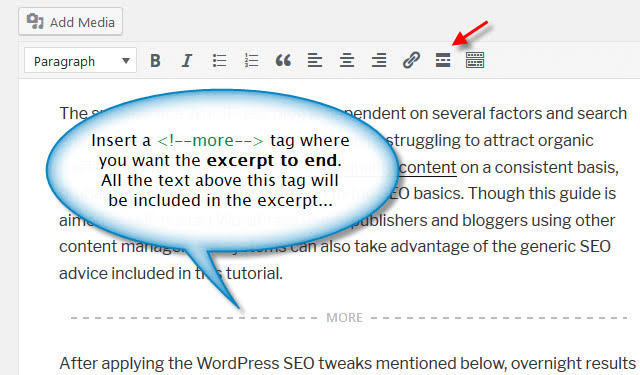Screen dimensions: 640x375
Task: Align text right
Action: pyautogui.click(x=379, y=60)
